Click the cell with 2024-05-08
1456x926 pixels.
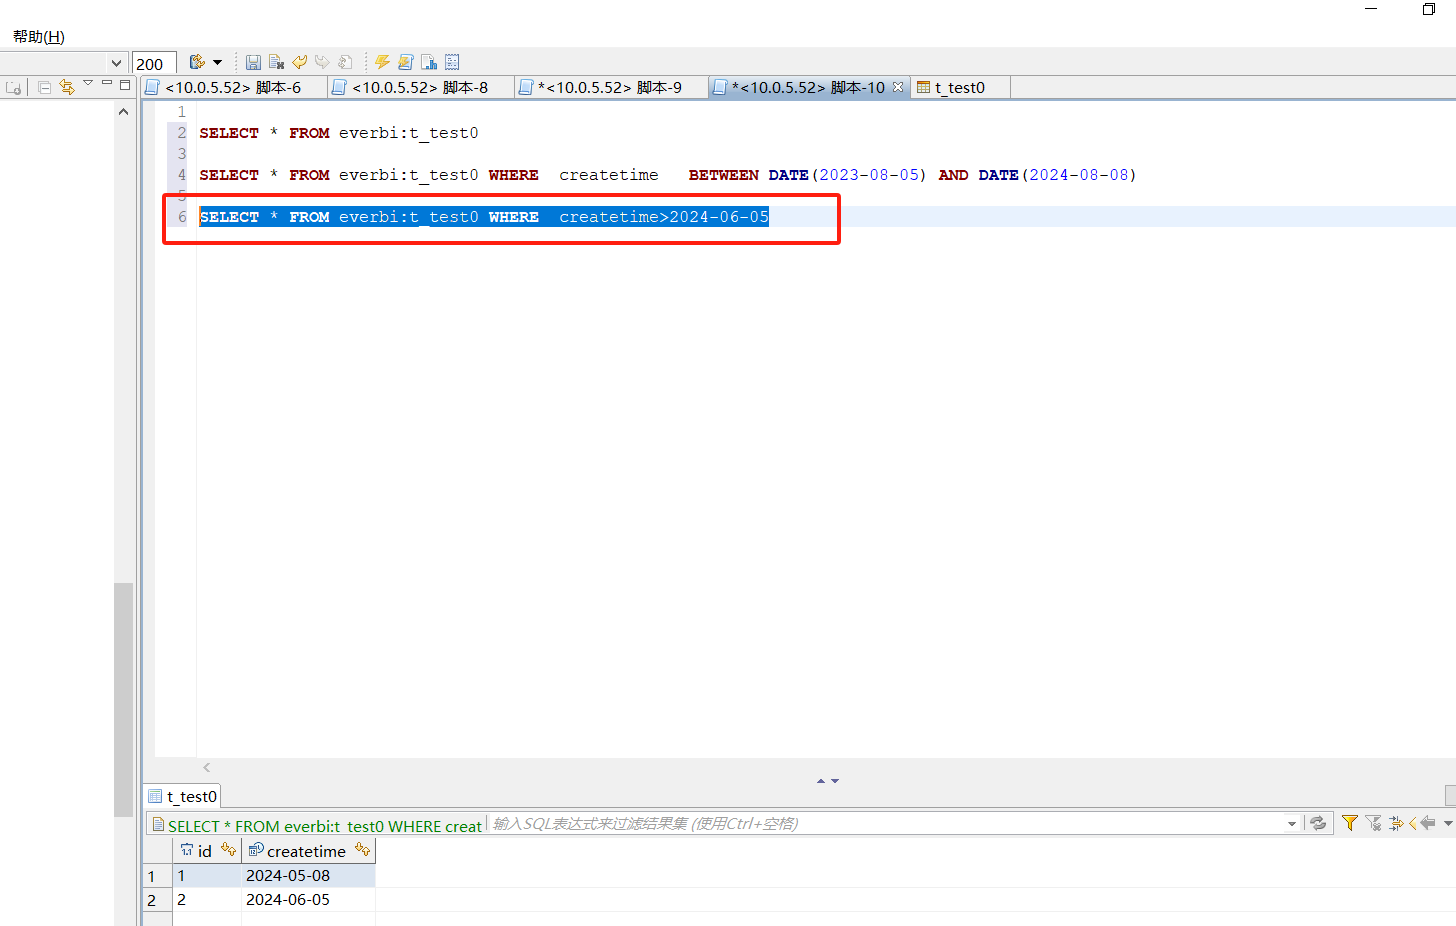point(308,876)
